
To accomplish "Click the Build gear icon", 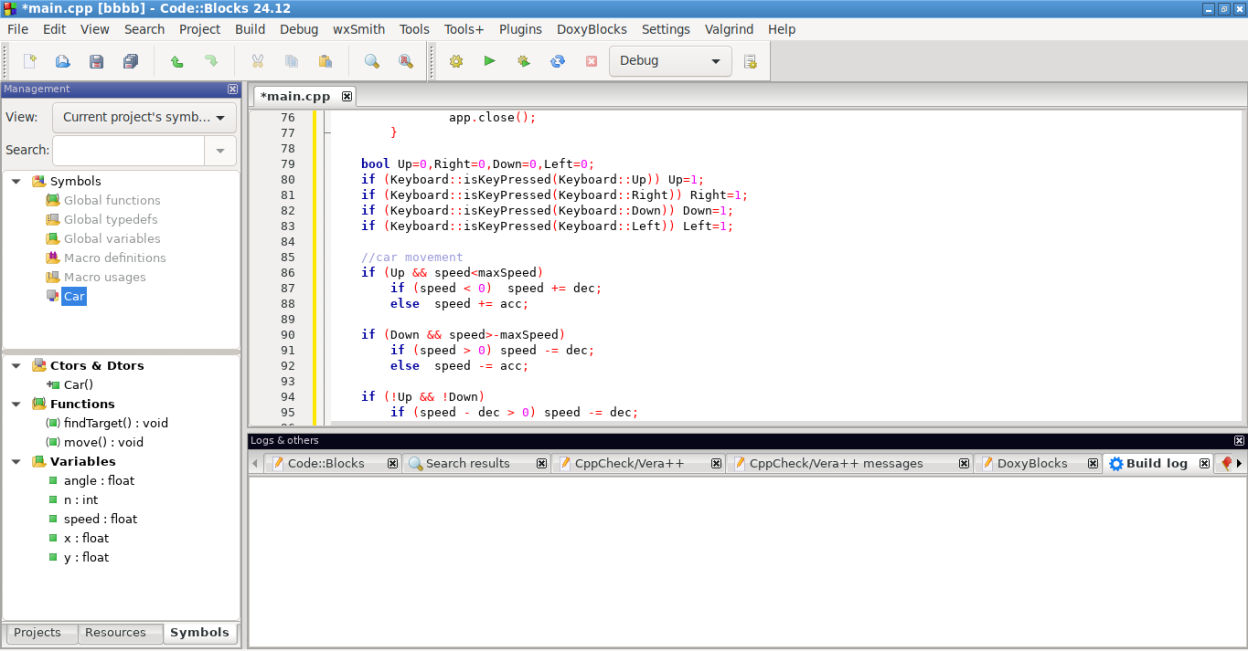I will click(x=456, y=61).
